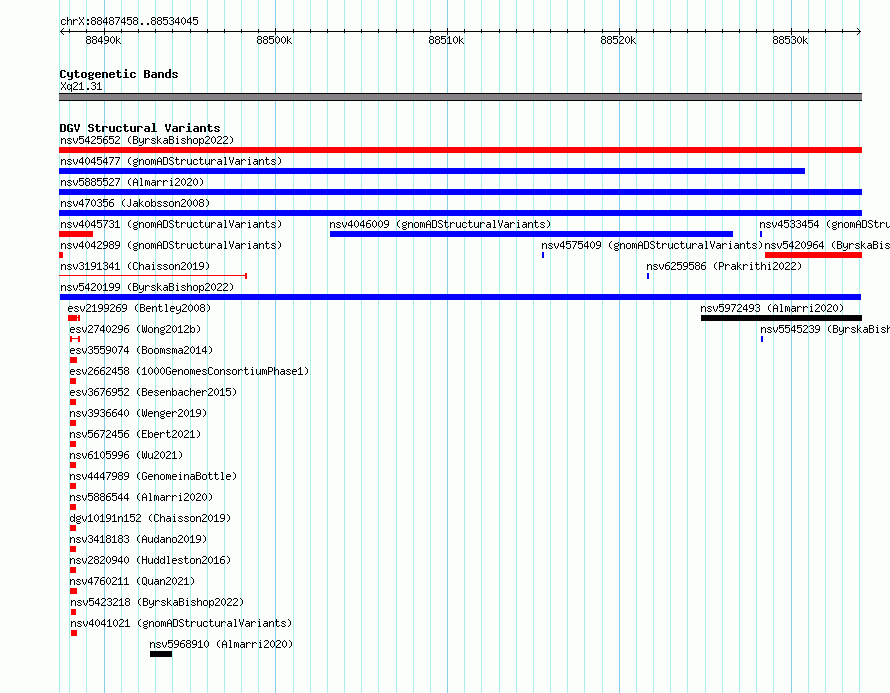Image resolution: width=890 pixels, height=693 pixels.
Task: Open nsv2820940 (Huddleston2016) label
Action: [150, 560]
